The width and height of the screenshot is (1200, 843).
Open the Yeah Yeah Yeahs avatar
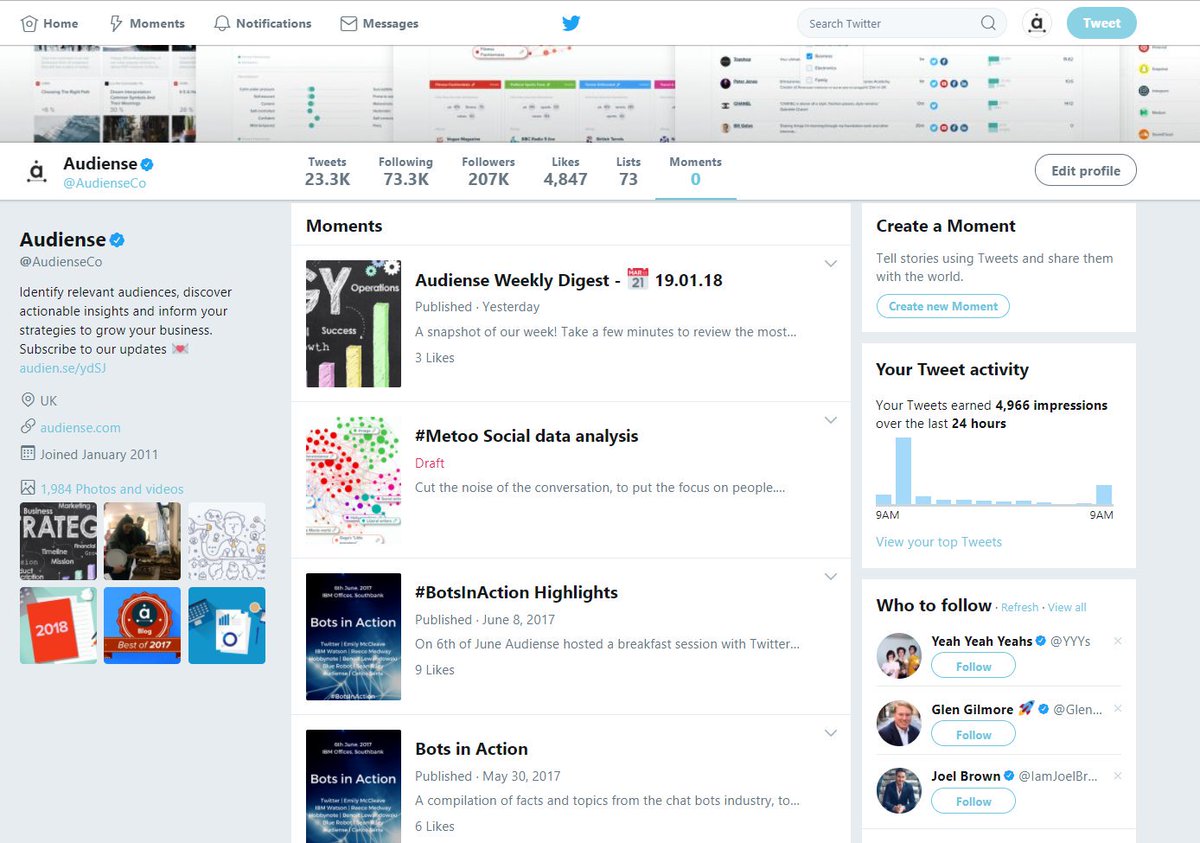899,656
